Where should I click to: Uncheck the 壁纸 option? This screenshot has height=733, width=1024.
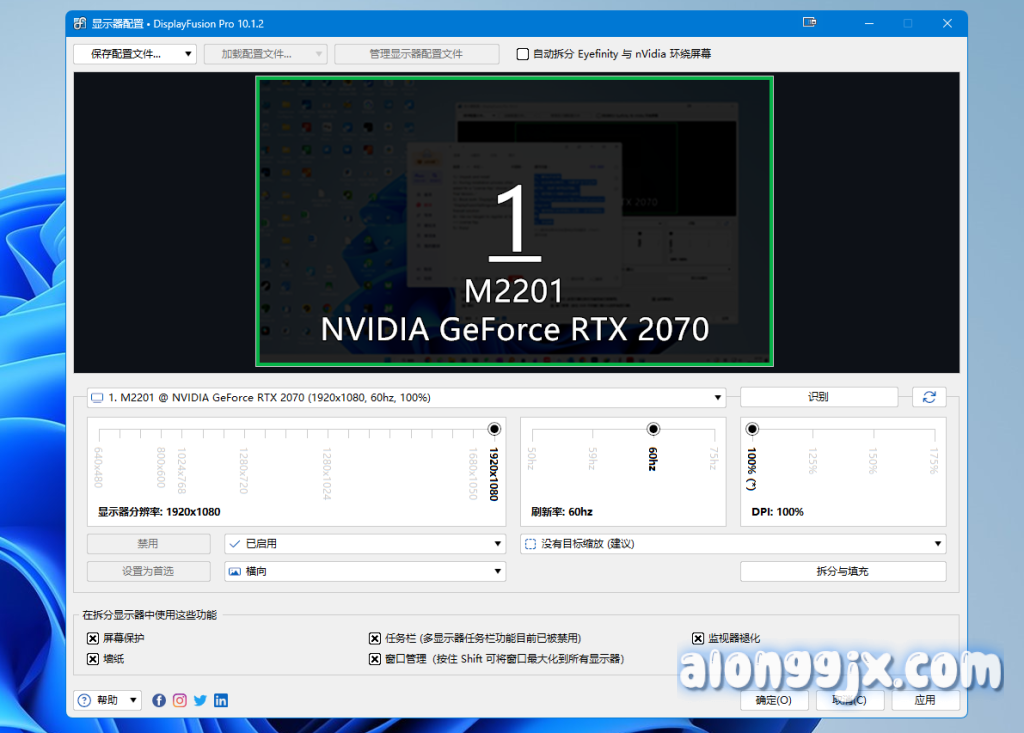pos(92,659)
